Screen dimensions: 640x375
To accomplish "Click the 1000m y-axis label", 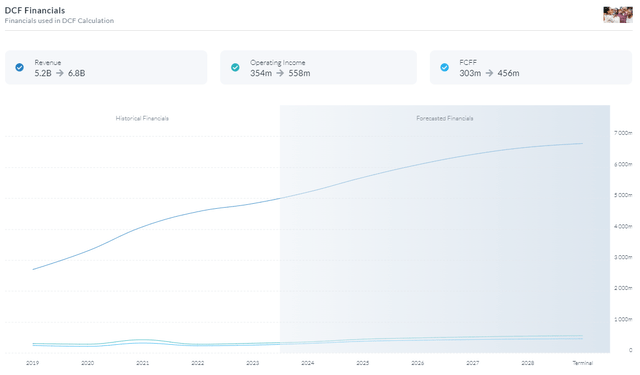I will point(623,319).
